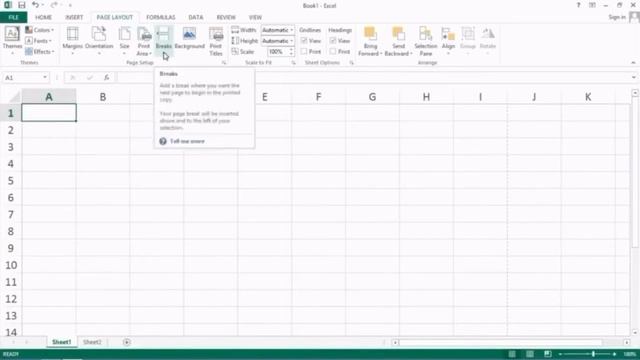The width and height of the screenshot is (640, 360).
Task: Click the Undo icon
Action: pyautogui.click(x=36, y=5)
